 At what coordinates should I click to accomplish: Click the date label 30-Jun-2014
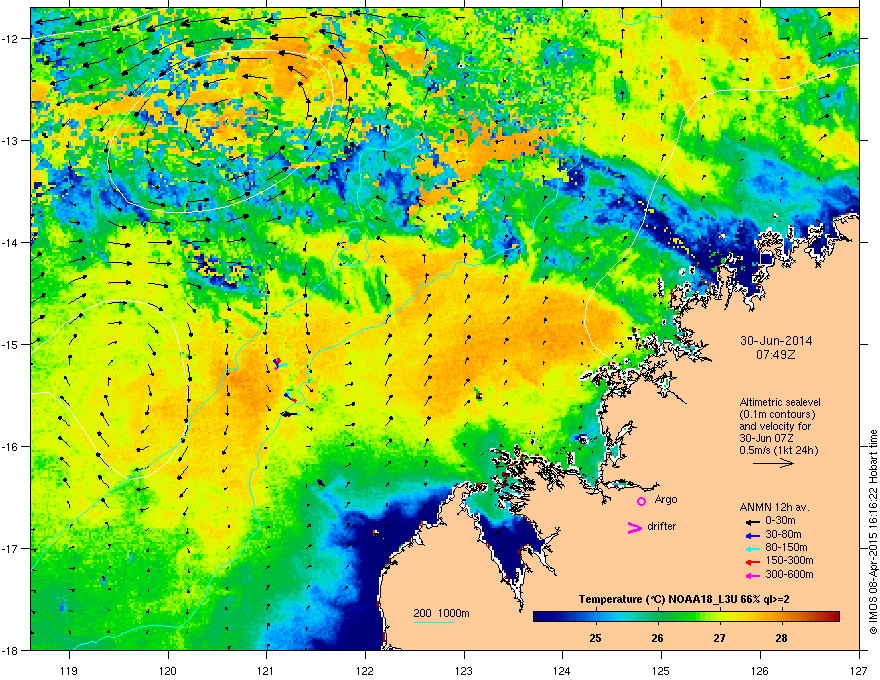coord(776,341)
